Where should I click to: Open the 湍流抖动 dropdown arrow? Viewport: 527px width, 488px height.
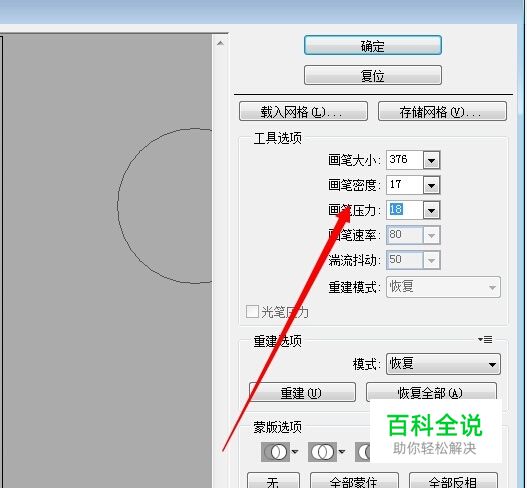pyautogui.click(x=432, y=260)
